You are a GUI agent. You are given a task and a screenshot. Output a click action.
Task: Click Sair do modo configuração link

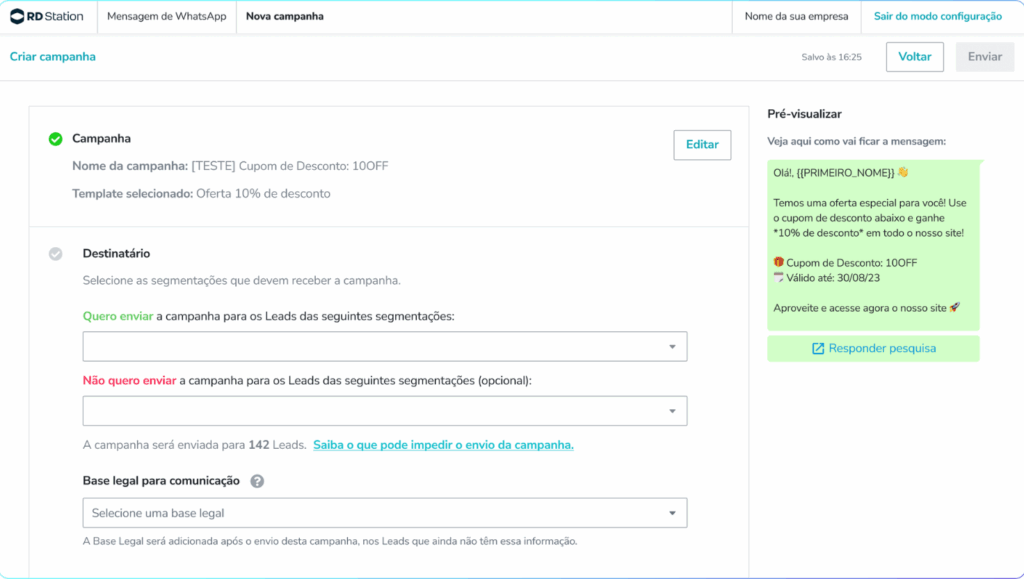pos(937,16)
